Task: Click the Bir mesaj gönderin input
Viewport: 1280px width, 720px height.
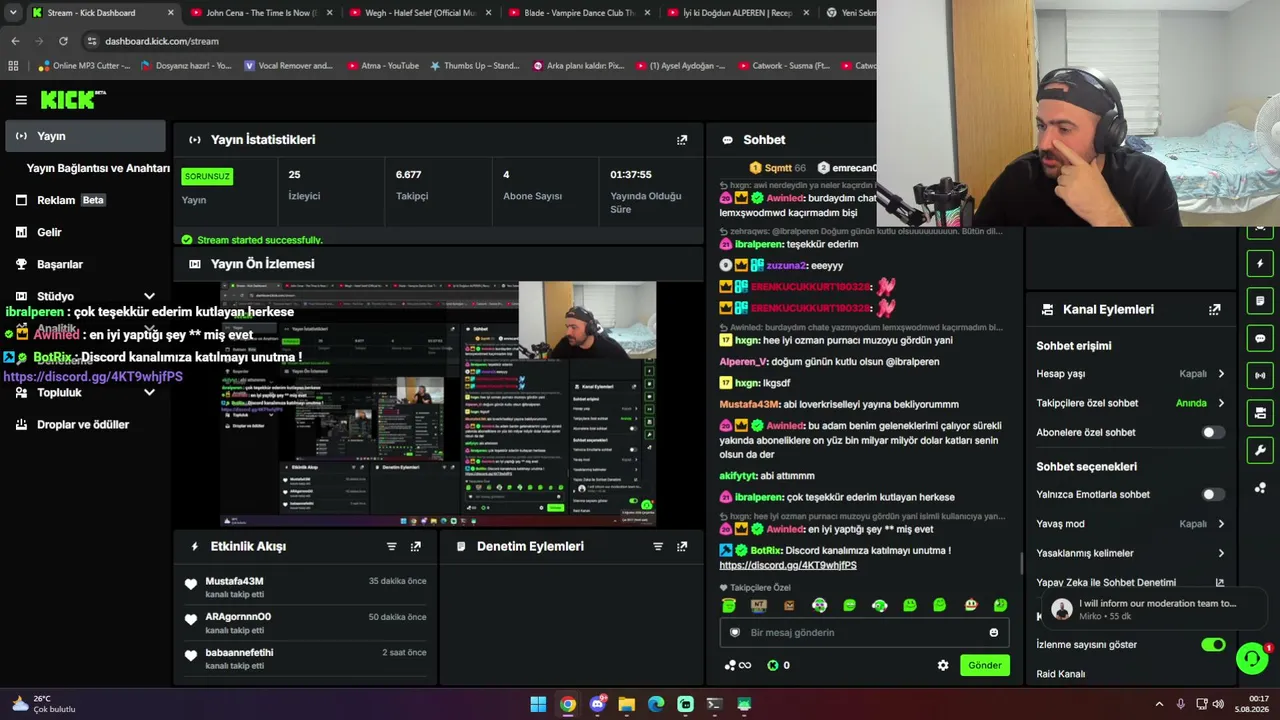Action: pos(863,632)
